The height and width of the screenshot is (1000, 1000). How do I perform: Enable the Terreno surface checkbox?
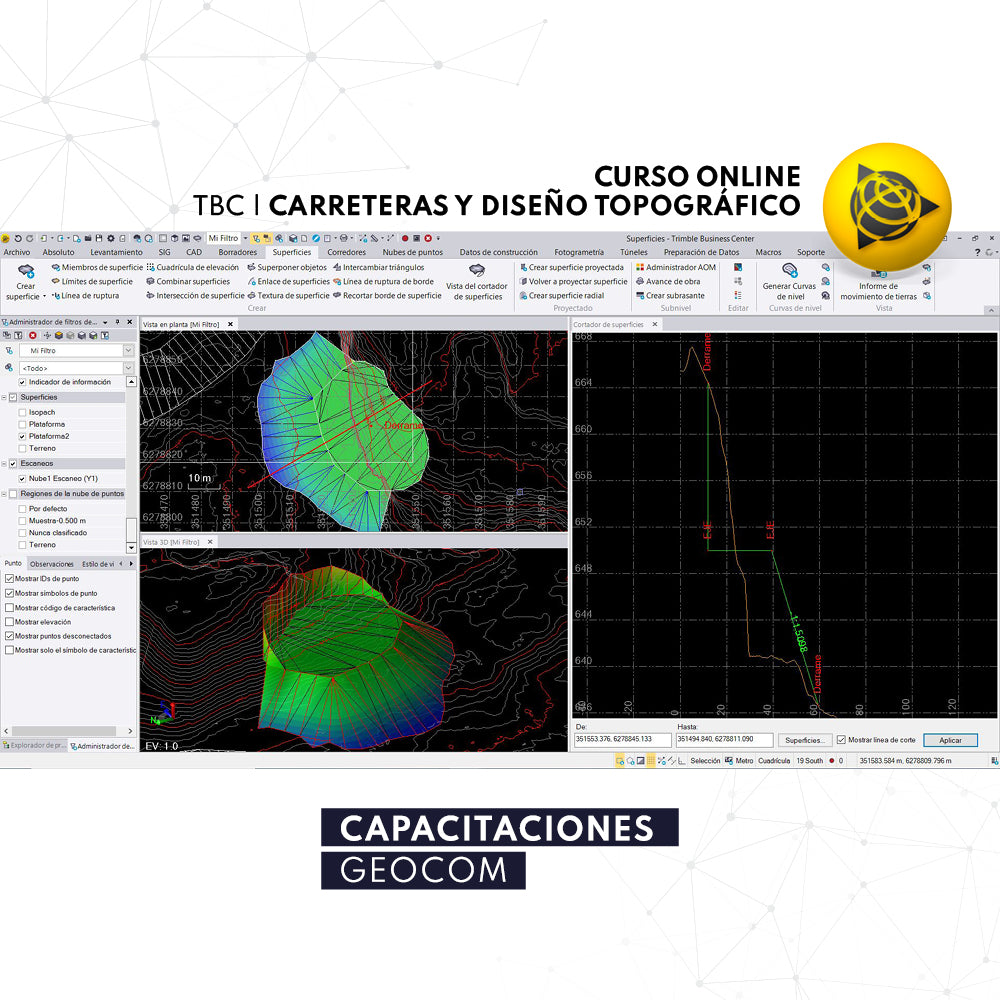pos(21,448)
